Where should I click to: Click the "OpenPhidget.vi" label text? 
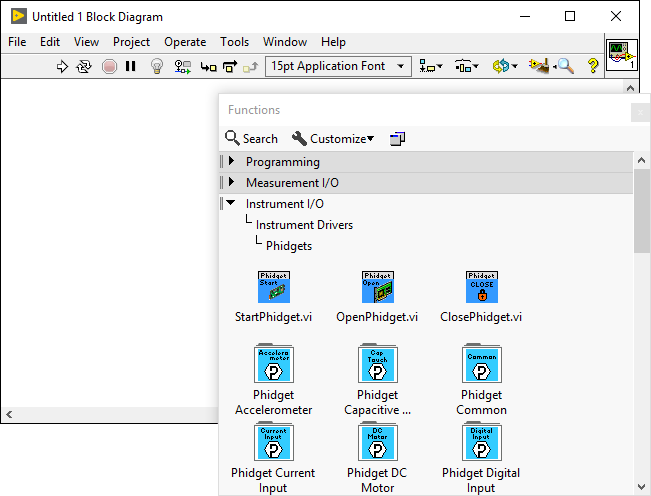point(377,317)
